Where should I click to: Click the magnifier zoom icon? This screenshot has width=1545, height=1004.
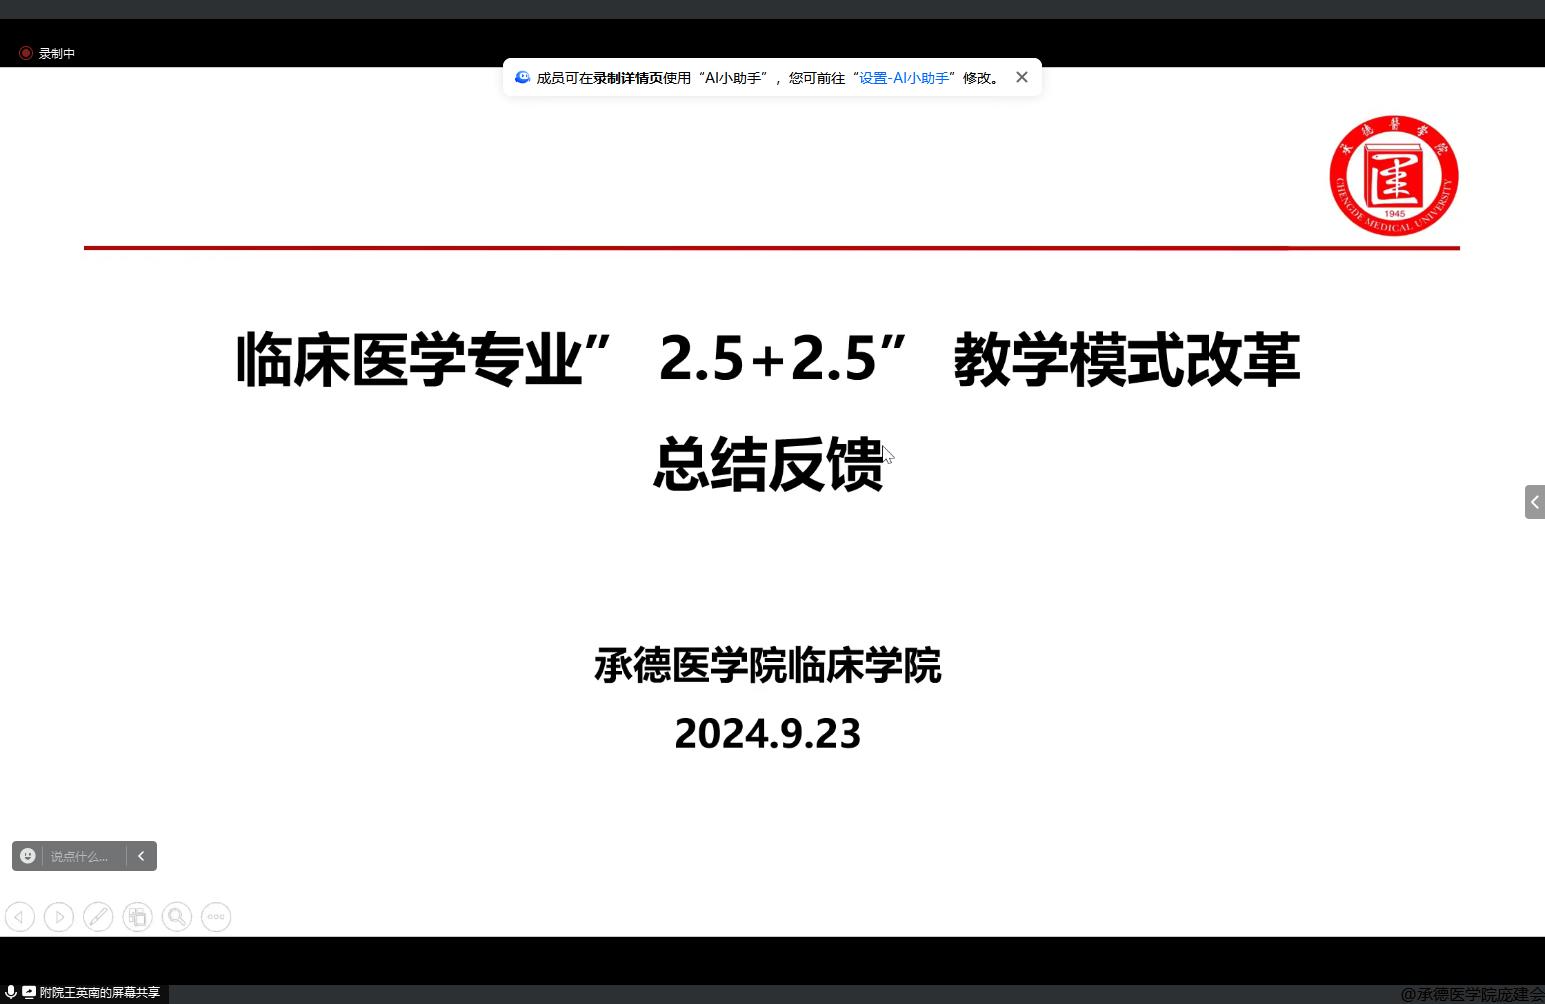click(x=177, y=917)
